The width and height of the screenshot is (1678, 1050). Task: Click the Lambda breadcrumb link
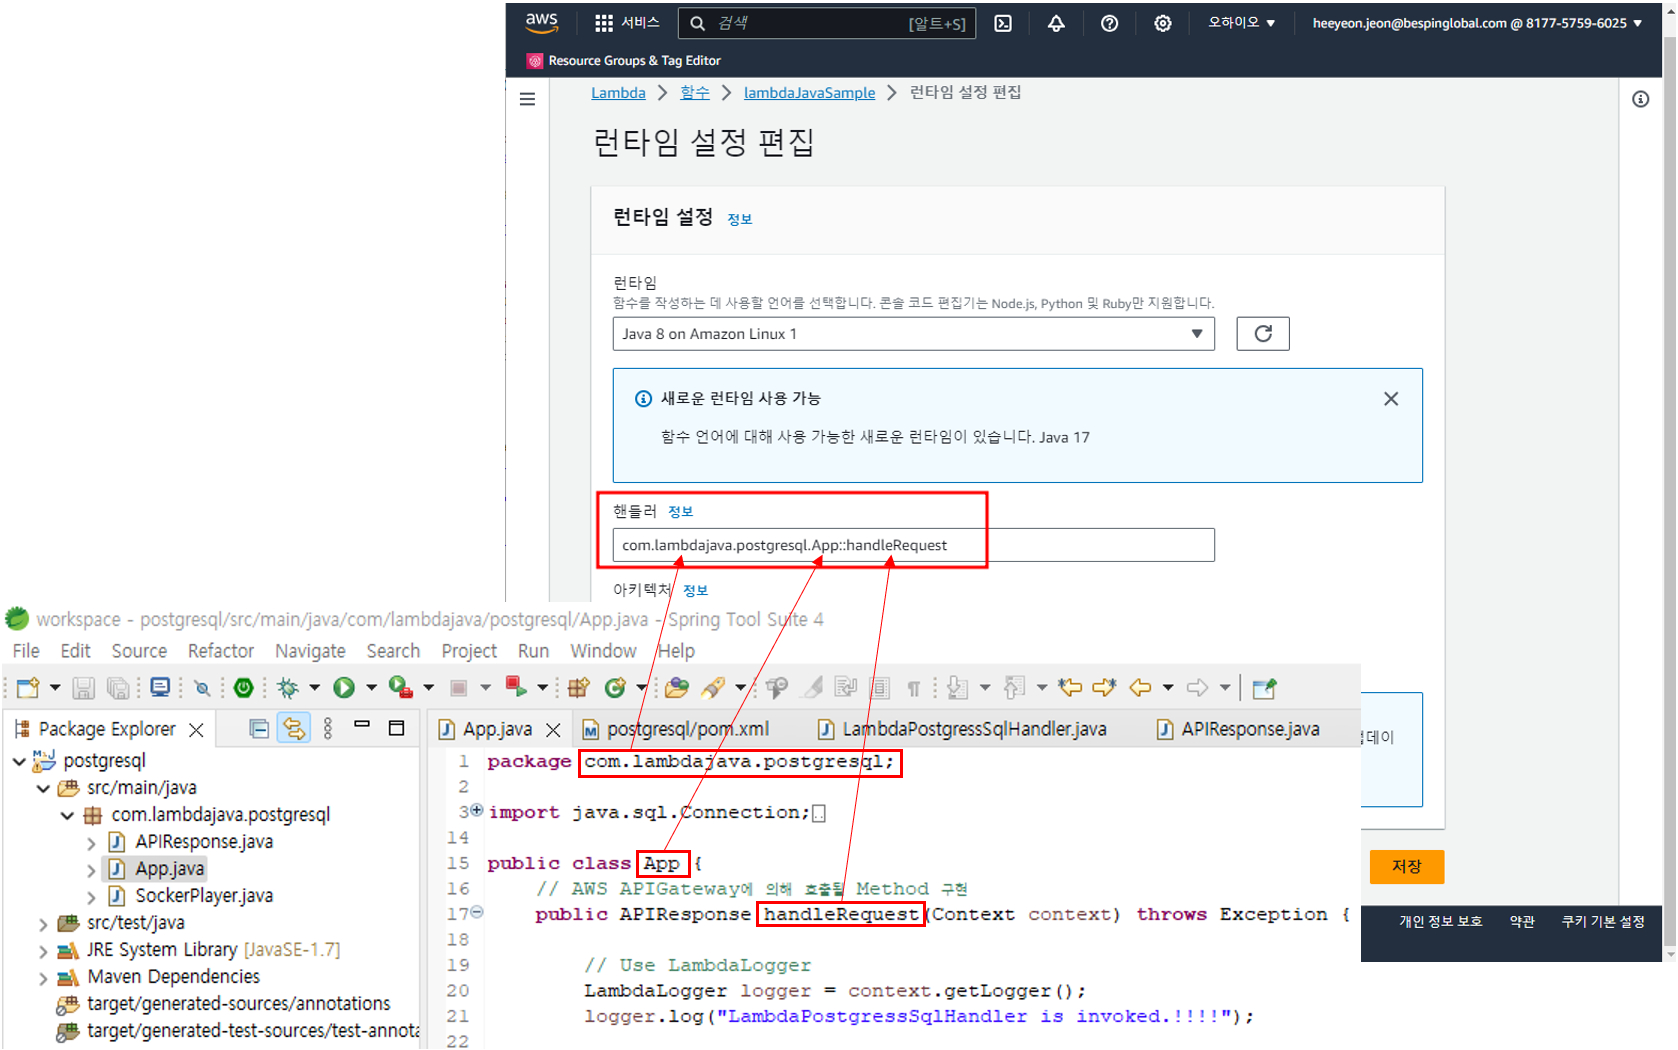tap(618, 93)
